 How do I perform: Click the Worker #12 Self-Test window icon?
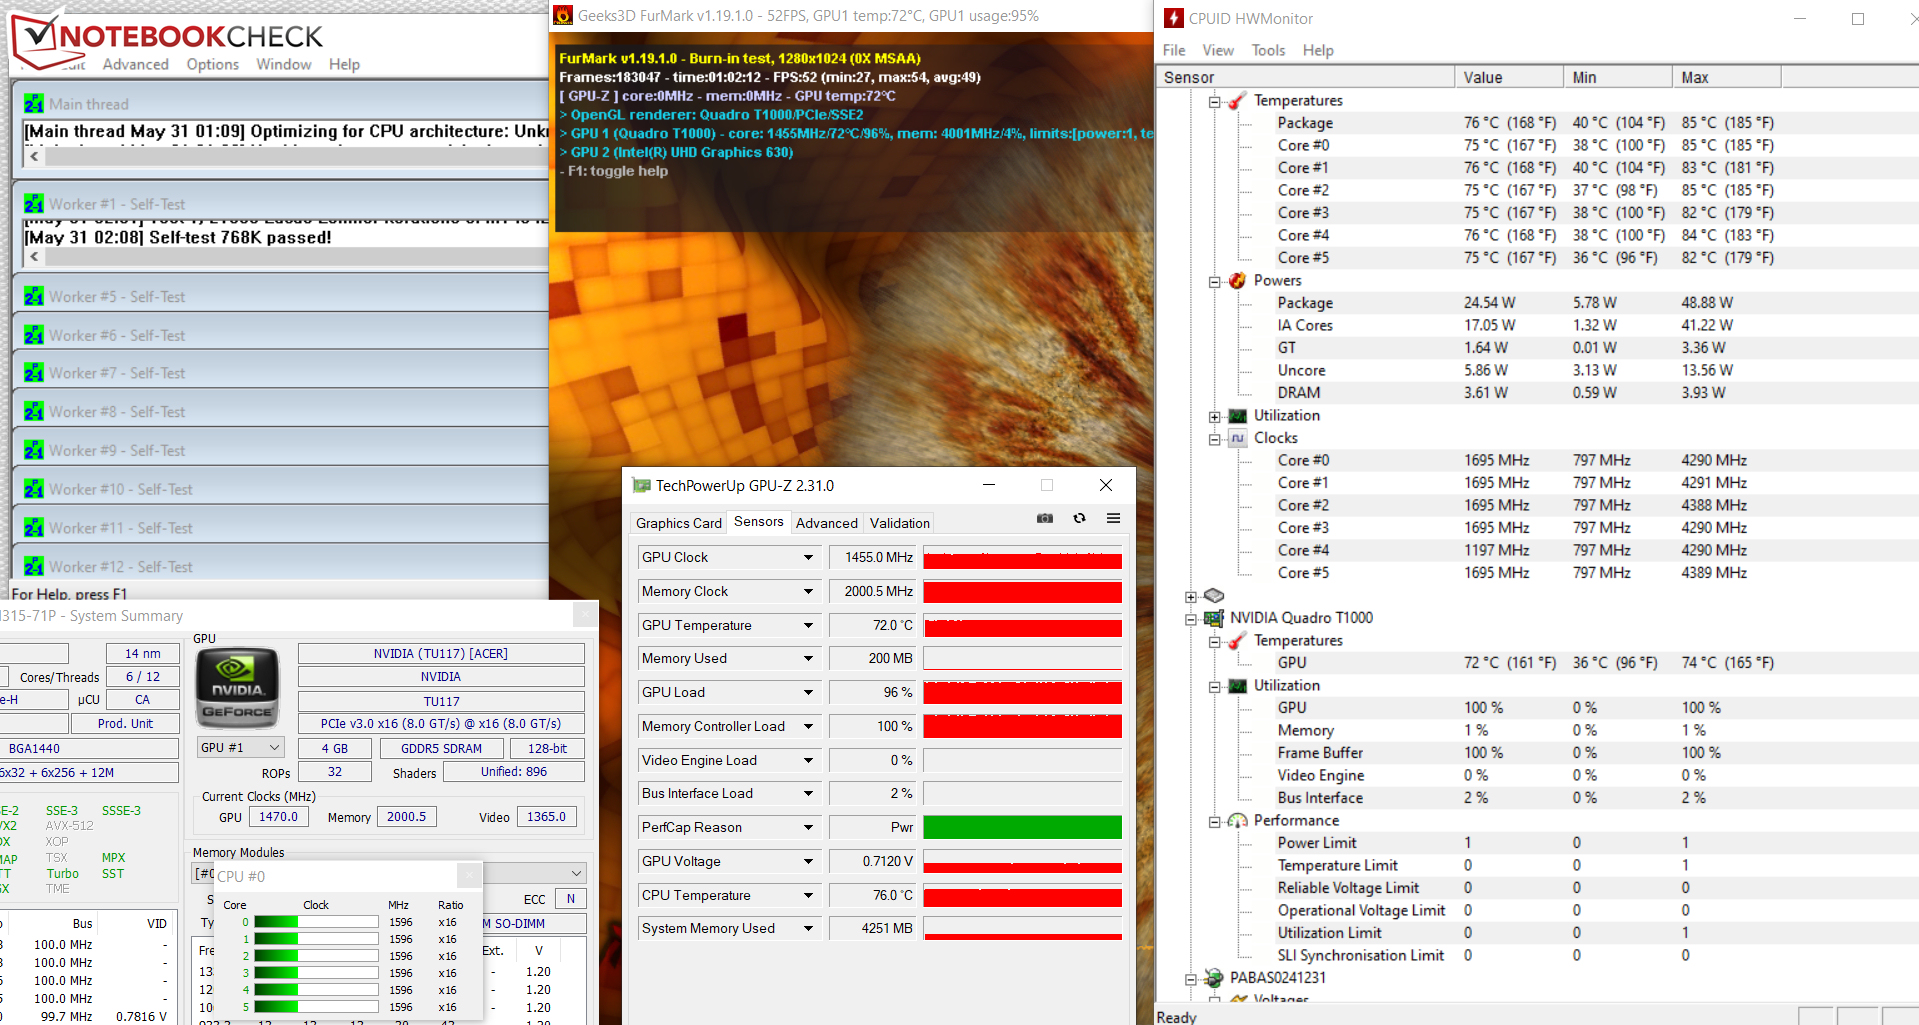click(x=34, y=567)
